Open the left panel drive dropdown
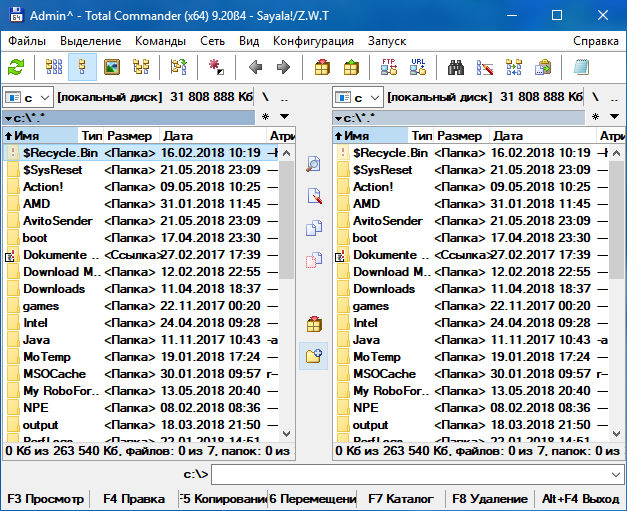The height and width of the screenshot is (511, 627). coord(28,98)
